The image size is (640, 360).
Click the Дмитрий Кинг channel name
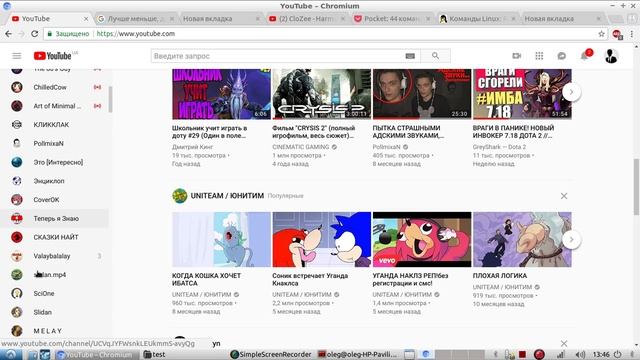(x=192, y=147)
